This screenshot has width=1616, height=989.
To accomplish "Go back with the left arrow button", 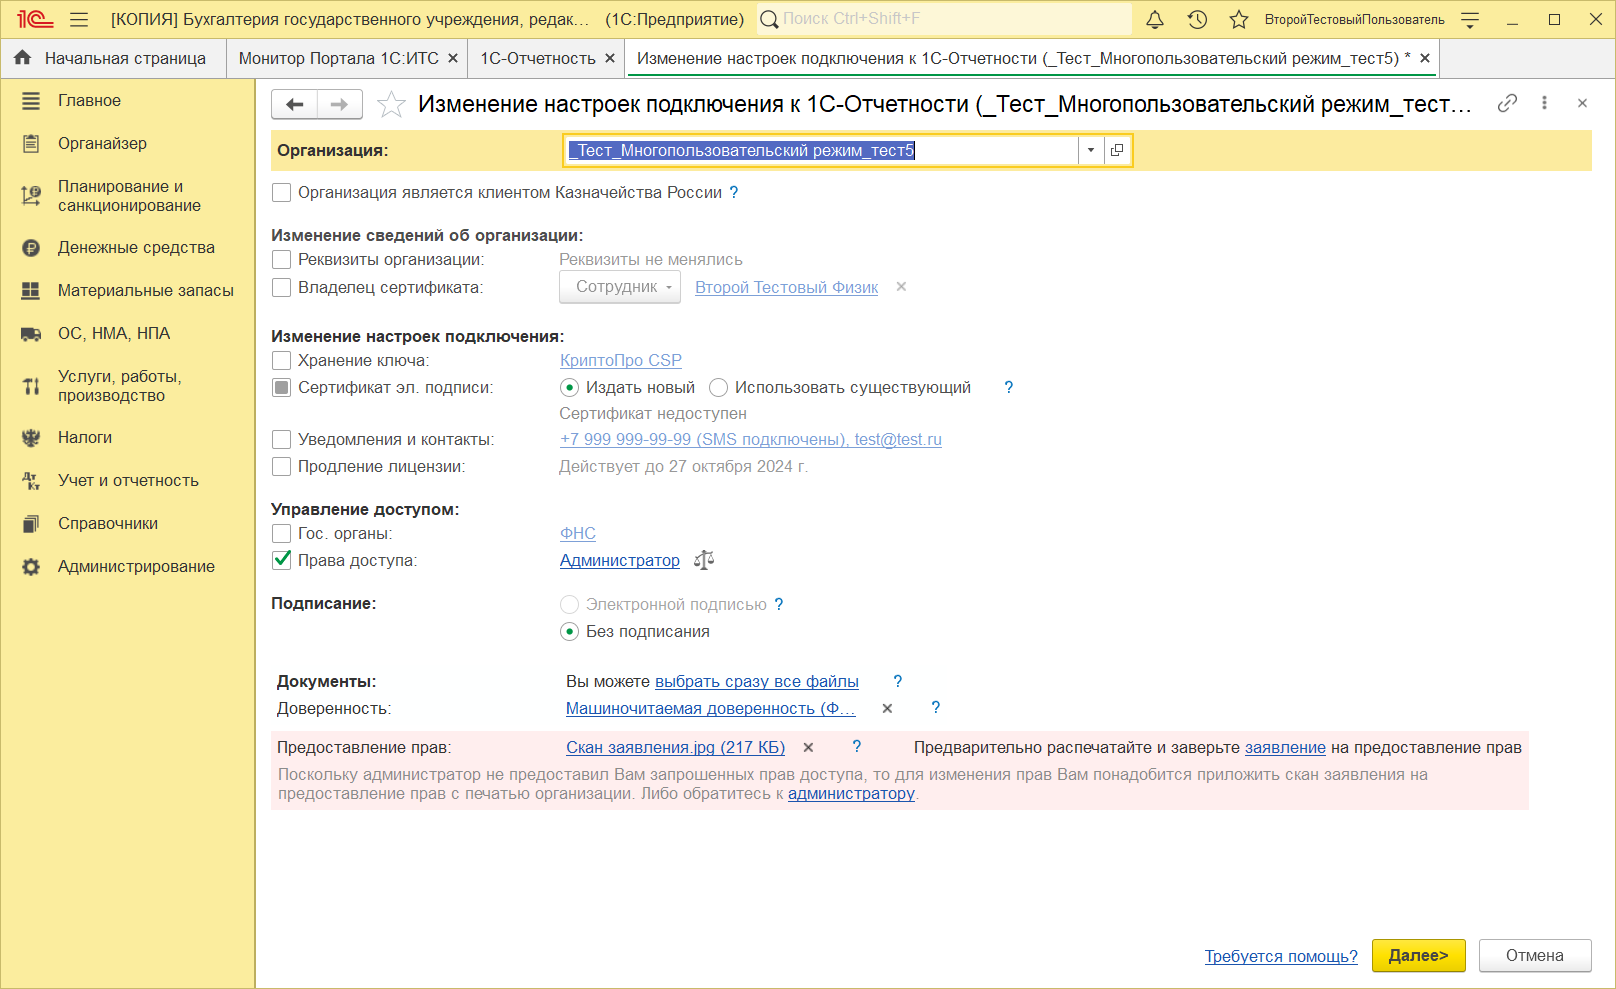I will coord(295,104).
